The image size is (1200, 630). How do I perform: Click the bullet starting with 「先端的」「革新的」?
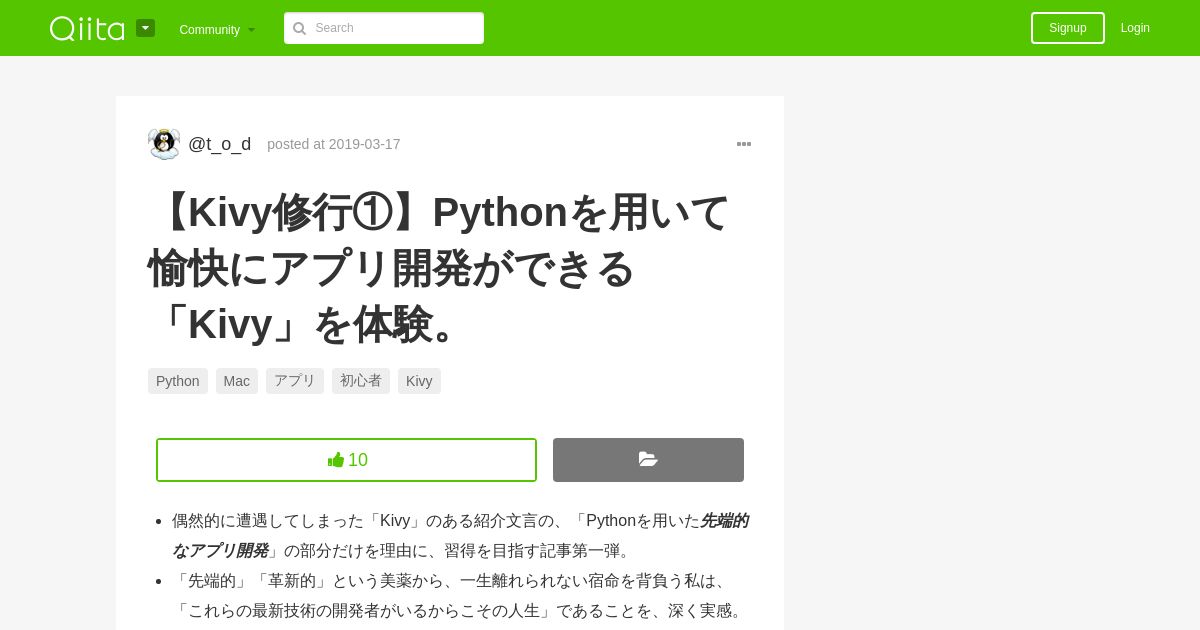[460, 596]
